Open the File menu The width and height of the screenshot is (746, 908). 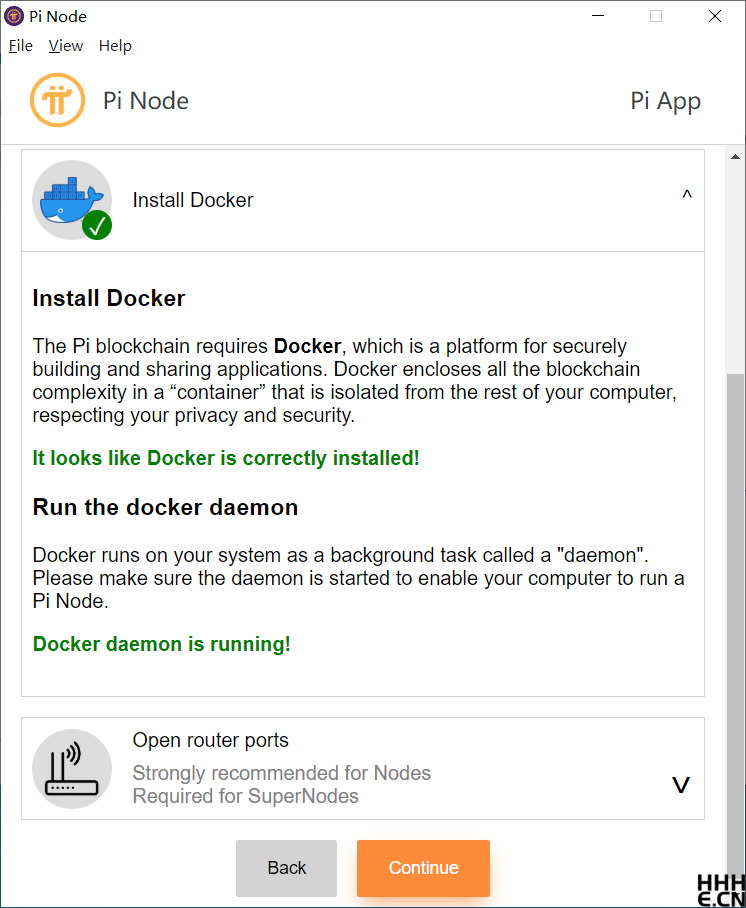[x=21, y=46]
